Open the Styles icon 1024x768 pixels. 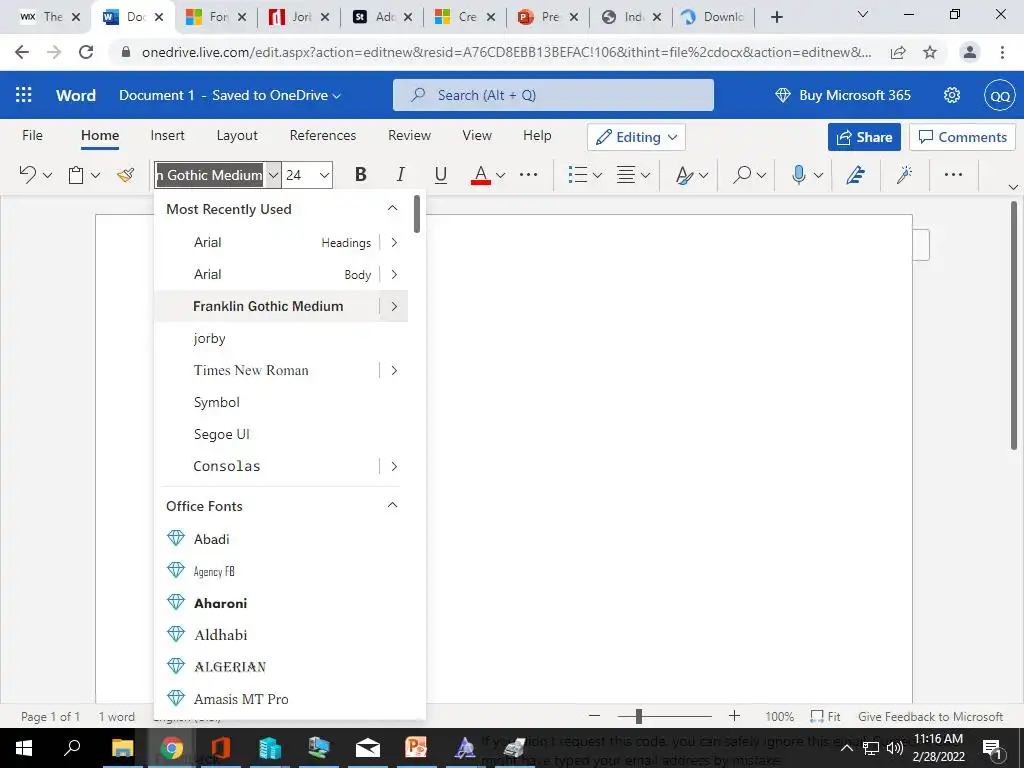[684, 175]
